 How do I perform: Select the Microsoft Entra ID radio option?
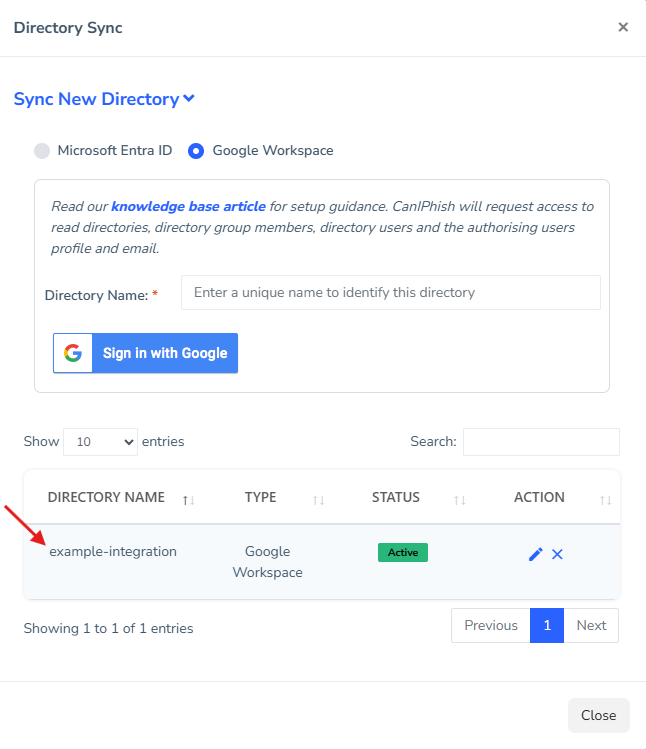click(x=42, y=151)
